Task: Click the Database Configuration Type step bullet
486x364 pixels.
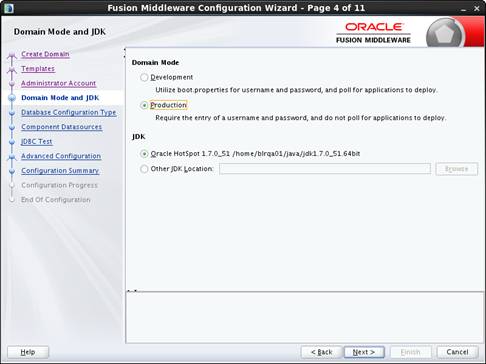Action: tap(12, 113)
